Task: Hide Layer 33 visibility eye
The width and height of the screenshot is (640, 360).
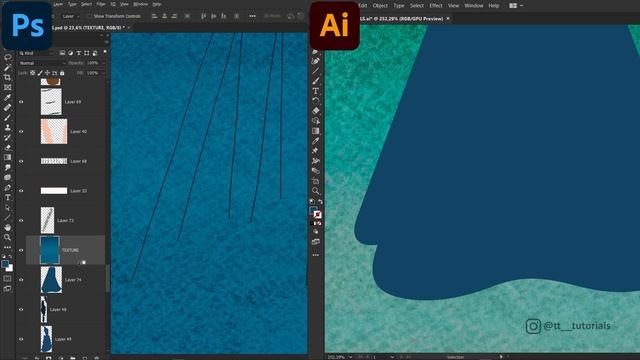Action: (x=21, y=191)
